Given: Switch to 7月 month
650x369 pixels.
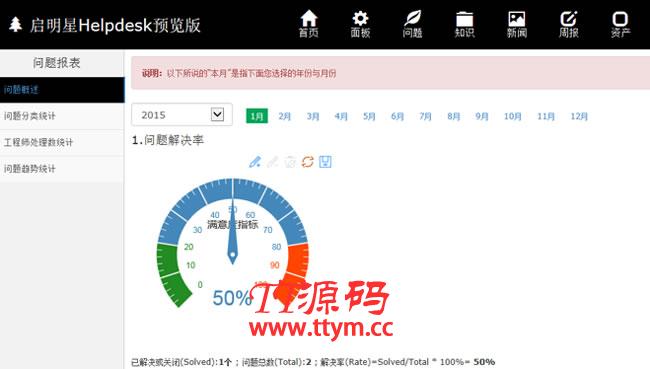Looking at the screenshot, I should pos(426,116).
